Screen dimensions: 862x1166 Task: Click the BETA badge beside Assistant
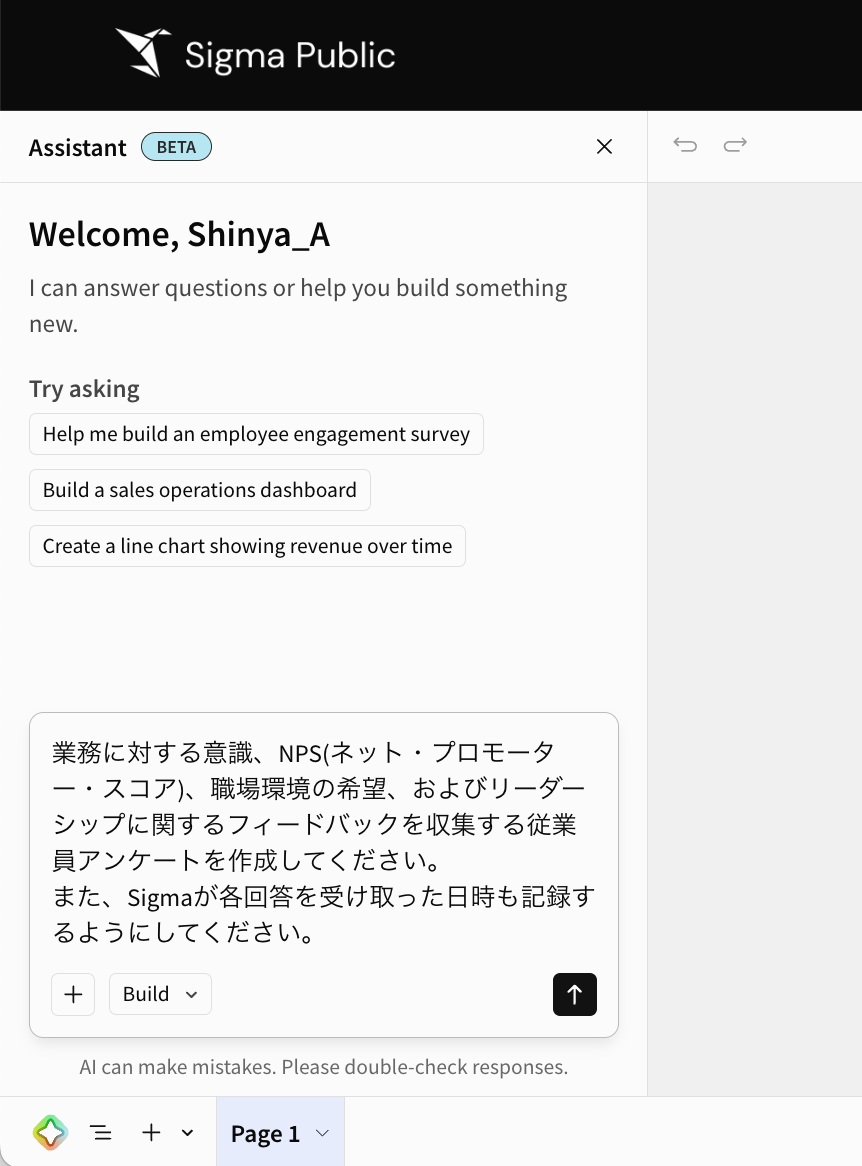pos(176,147)
